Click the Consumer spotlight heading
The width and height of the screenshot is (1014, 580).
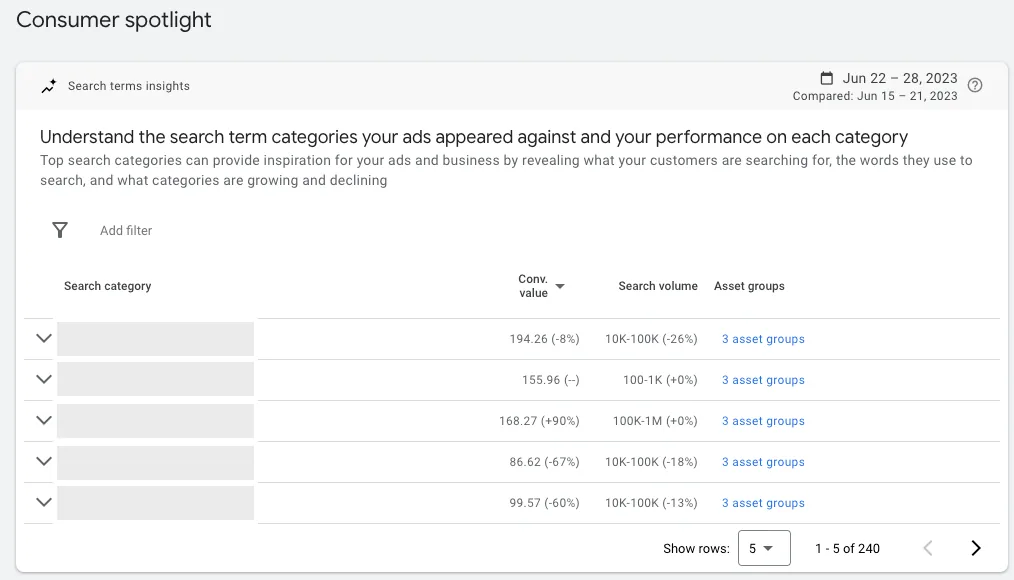coord(114,20)
